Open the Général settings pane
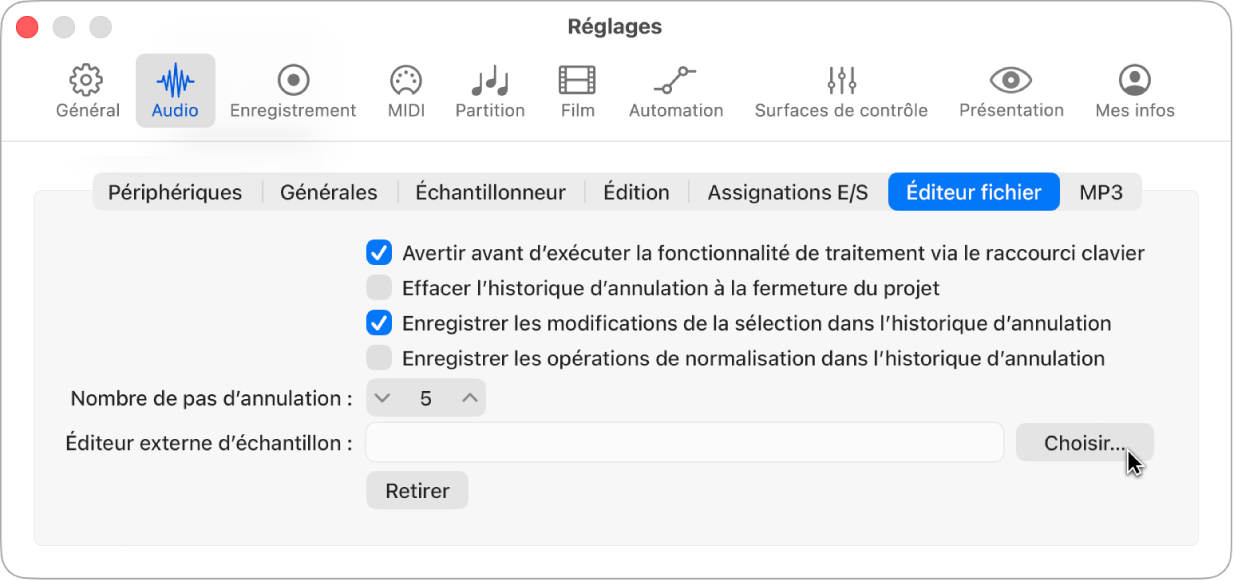The height and width of the screenshot is (580, 1234). (x=87, y=90)
